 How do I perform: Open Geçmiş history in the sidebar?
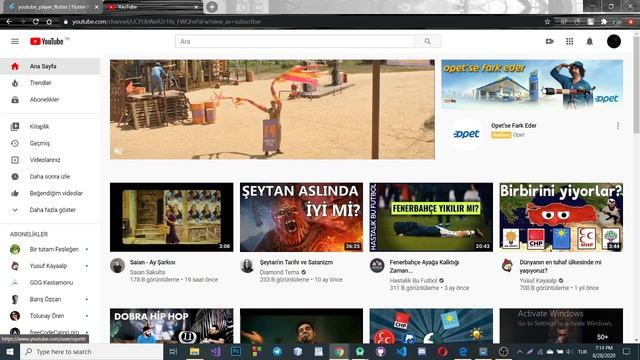(x=50, y=143)
